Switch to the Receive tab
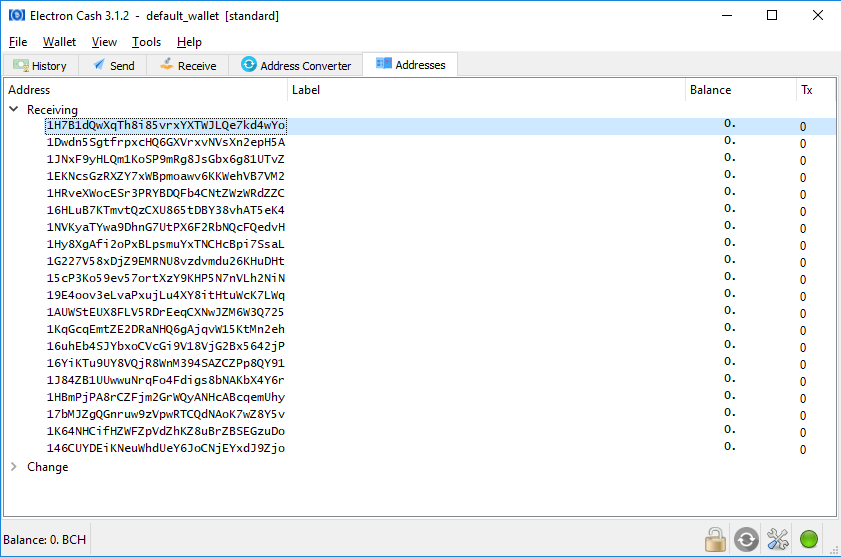 [x=188, y=65]
